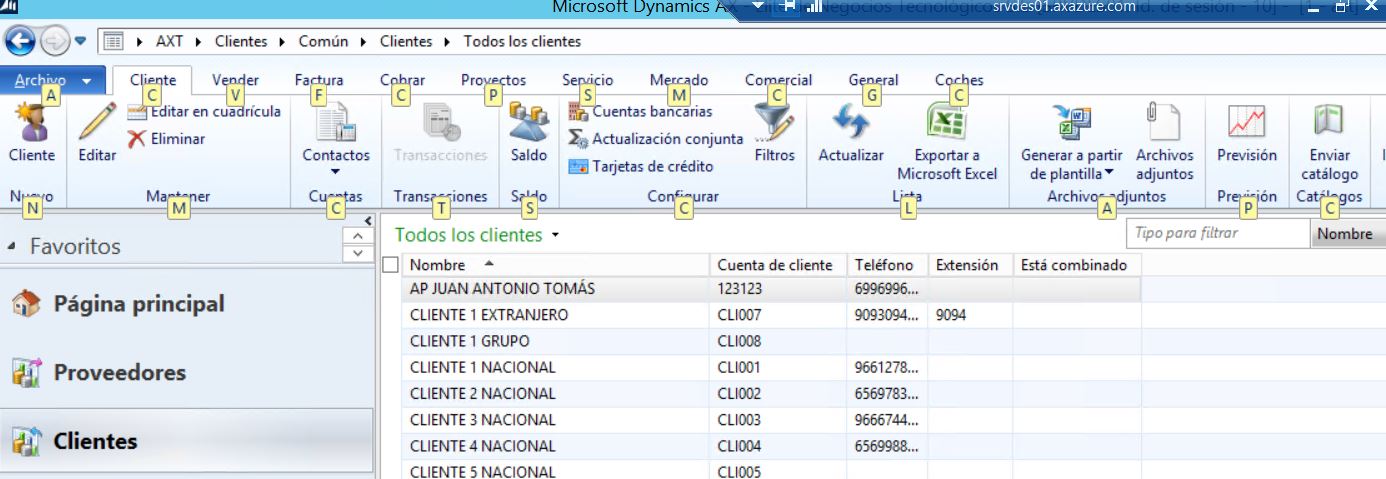Switch to the Coches tab

959,80
